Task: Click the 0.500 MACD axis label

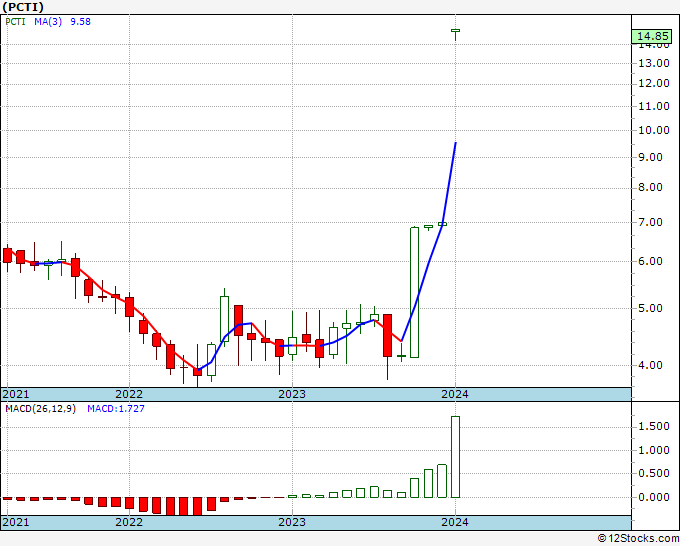Action: (654, 473)
